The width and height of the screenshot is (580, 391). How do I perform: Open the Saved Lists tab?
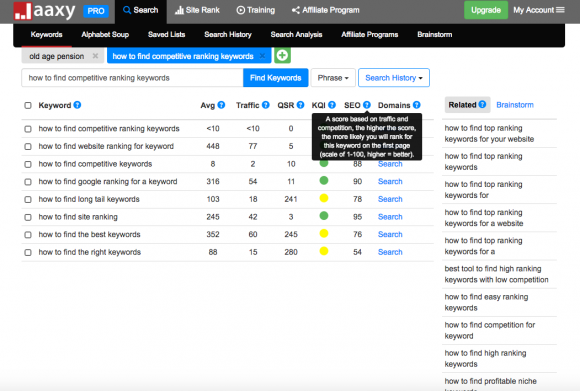pyautogui.click(x=166, y=34)
